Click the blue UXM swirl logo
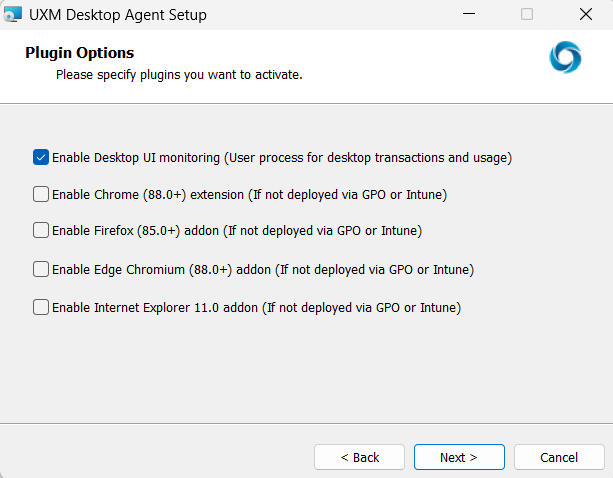 [565, 57]
